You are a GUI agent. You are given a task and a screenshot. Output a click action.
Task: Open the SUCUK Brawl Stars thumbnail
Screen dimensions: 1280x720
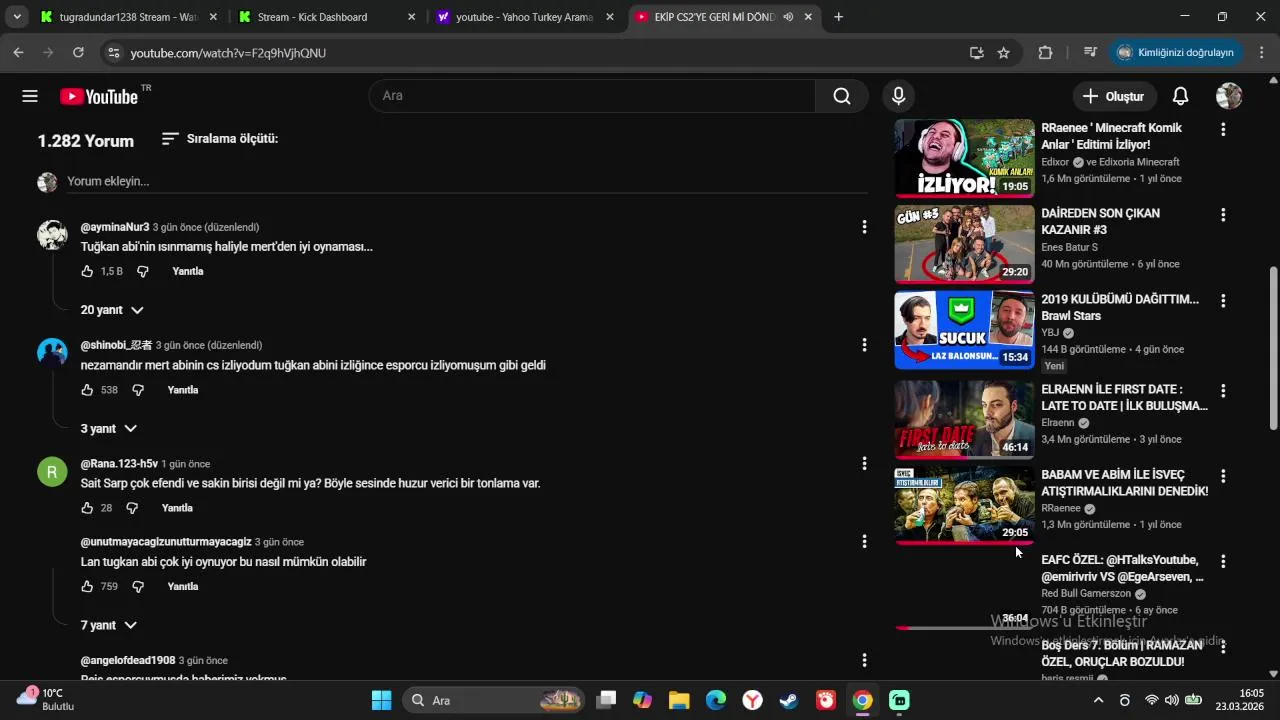[964, 330]
